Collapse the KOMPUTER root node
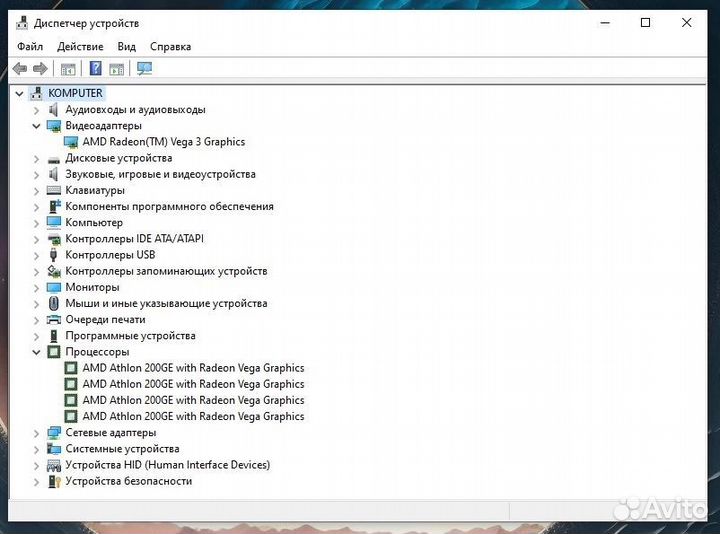This screenshot has width=720, height=534. point(19,93)
